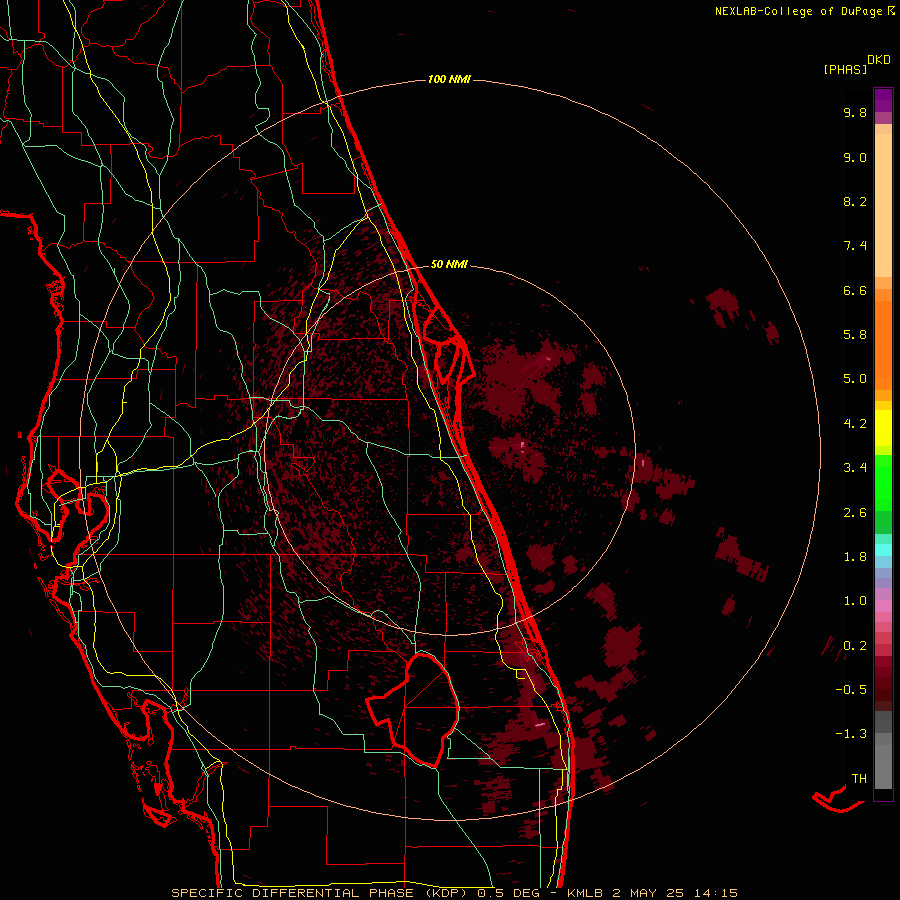
Task: Click the -0.5 value on the scale
Action: pyautogui.click(x=851, y=690)
